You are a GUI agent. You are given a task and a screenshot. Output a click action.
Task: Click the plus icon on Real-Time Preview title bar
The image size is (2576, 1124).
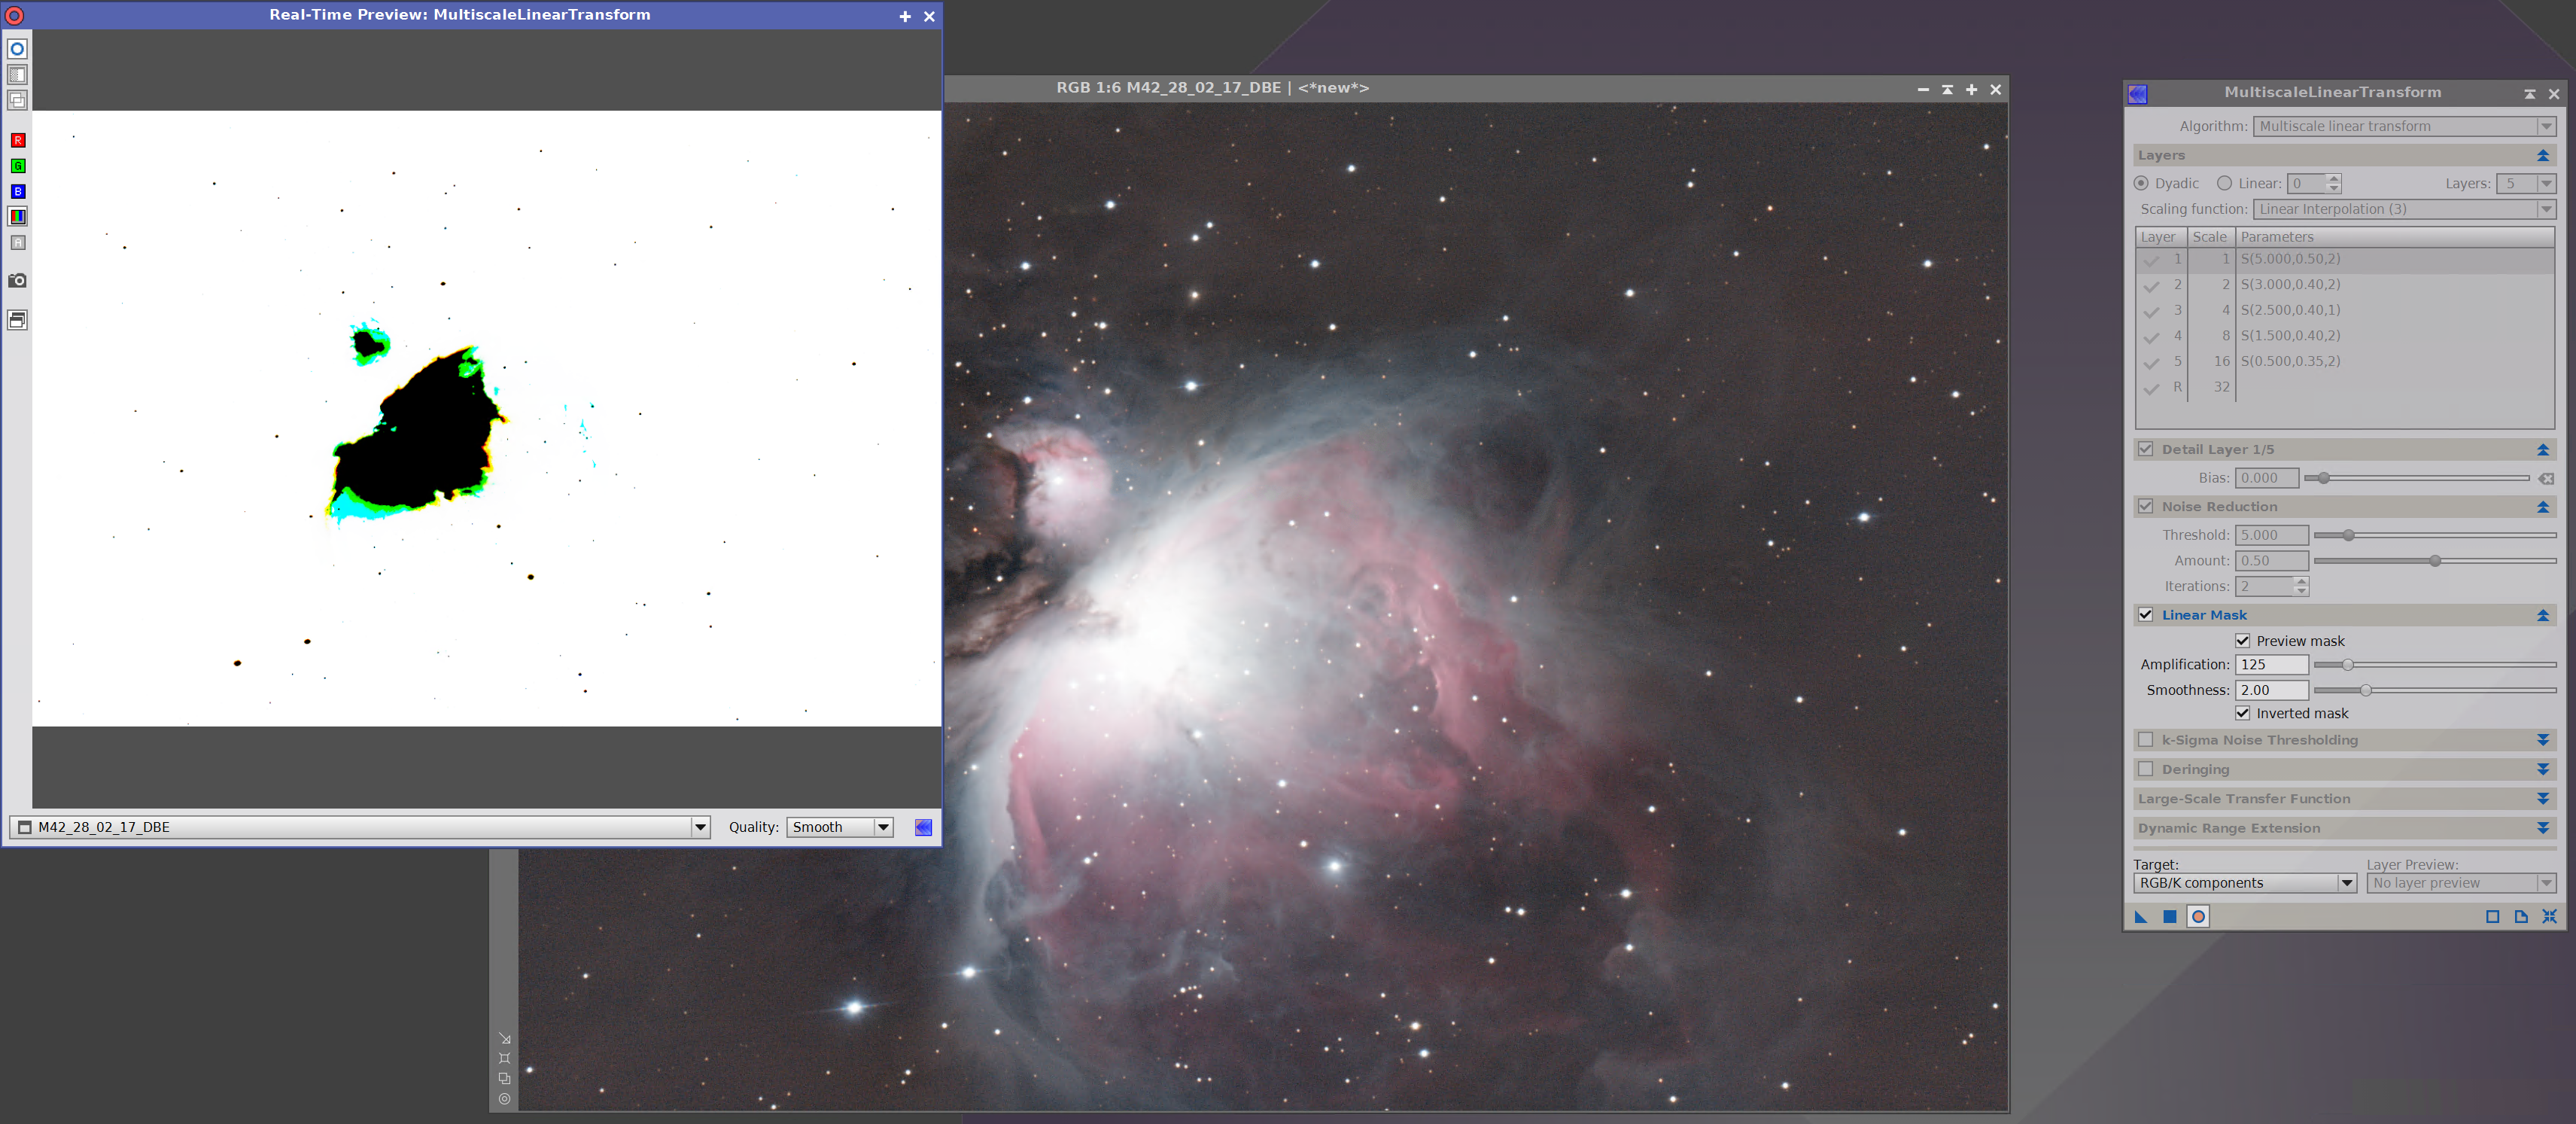pos(904,16)
